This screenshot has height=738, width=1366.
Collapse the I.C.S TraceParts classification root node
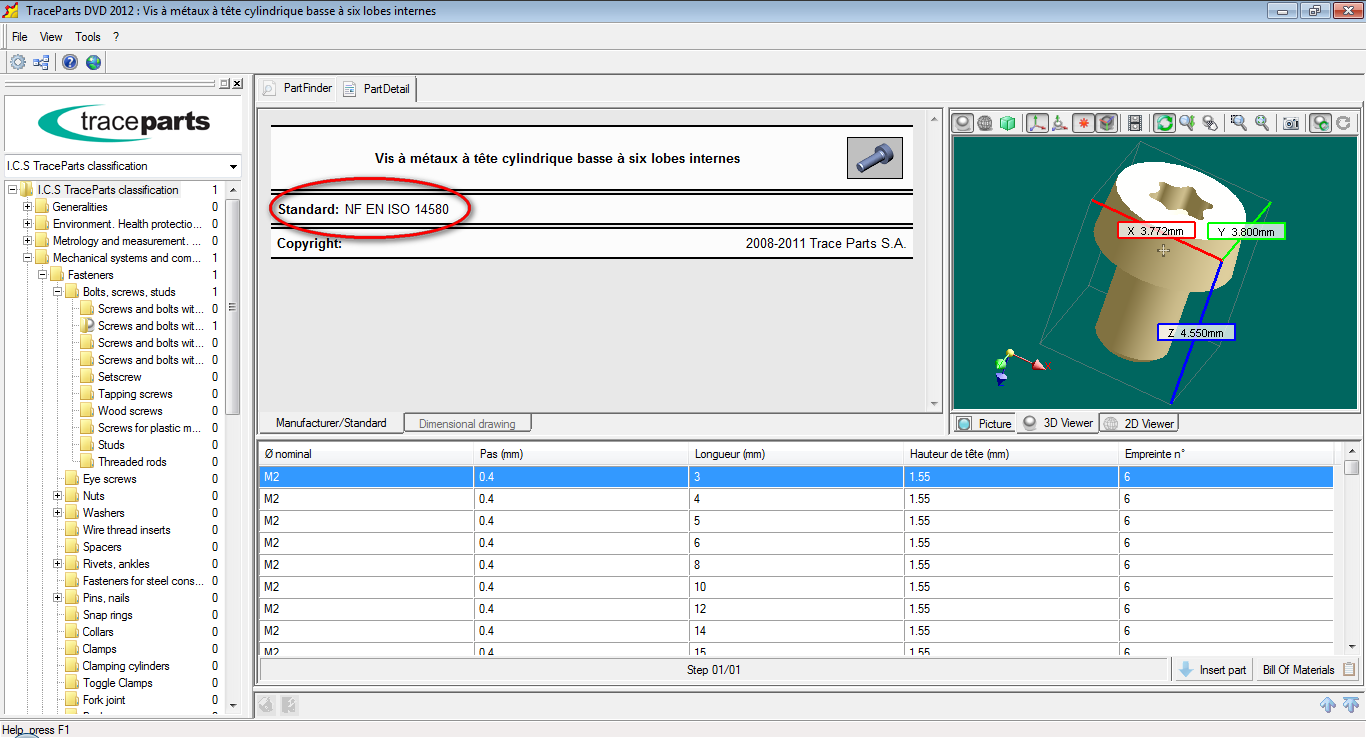point(12,190)
